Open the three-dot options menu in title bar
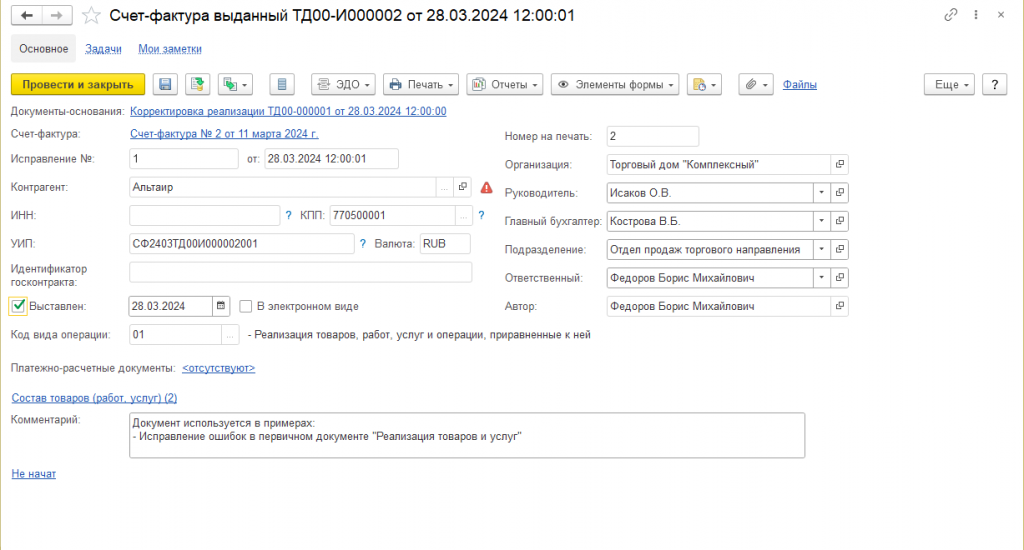1024x550 pixels. point(976,14)
